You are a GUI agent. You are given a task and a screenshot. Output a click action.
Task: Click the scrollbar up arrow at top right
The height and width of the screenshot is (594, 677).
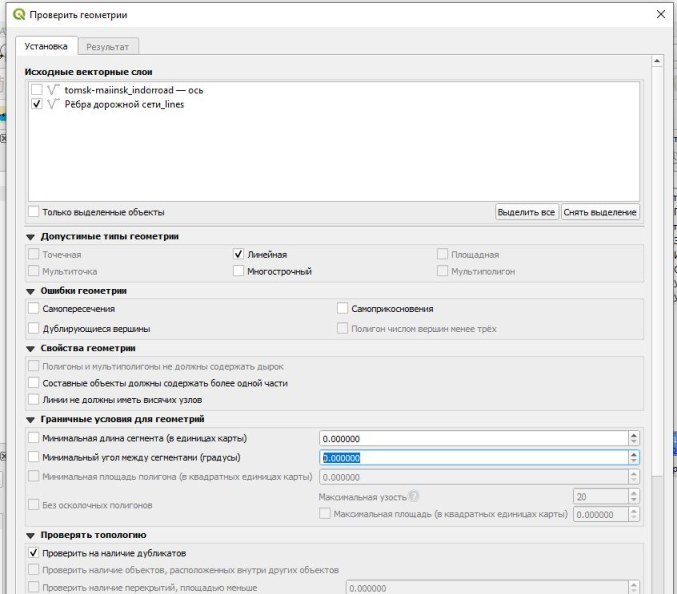click(x=657, y=61)
